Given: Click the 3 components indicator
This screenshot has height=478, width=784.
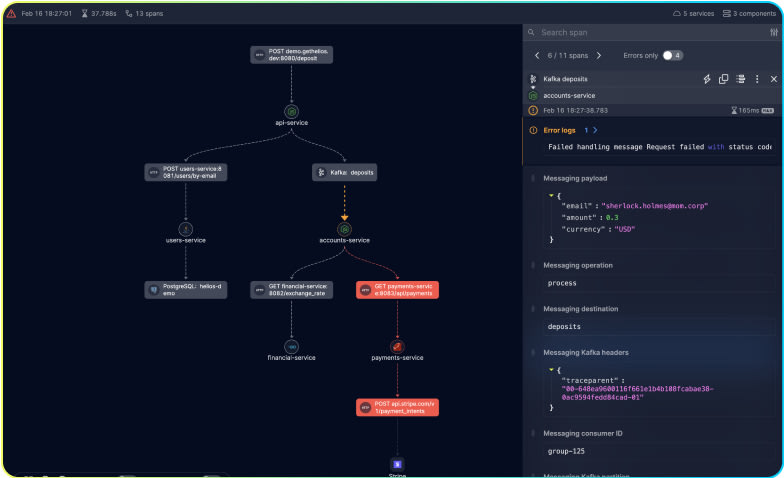Looking at the screenshot, I should [x=750, y=13].
